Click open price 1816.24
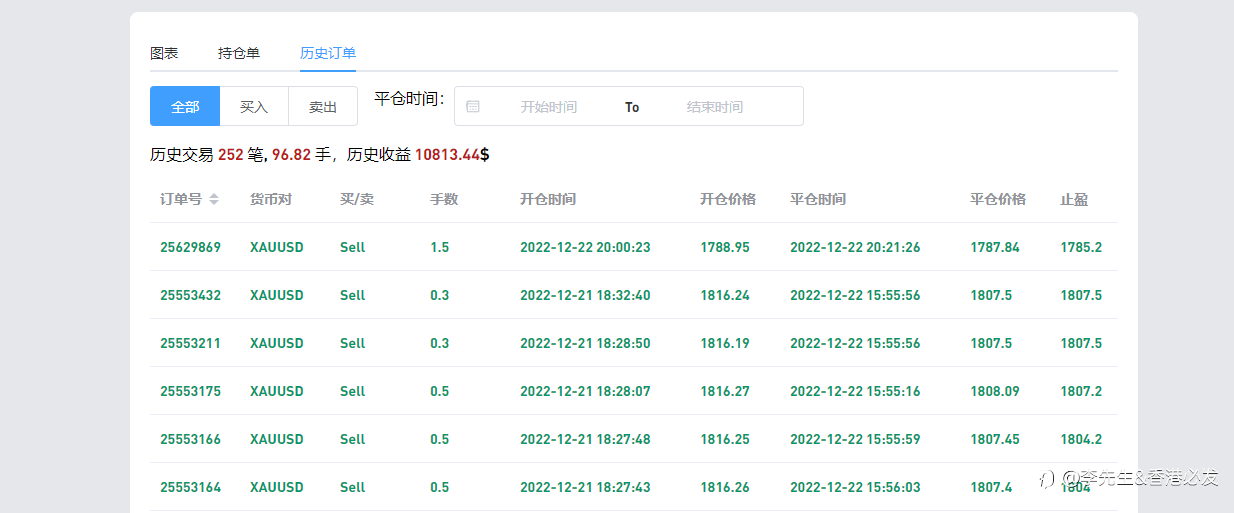Screen dimensions: 1234x513 725,295
